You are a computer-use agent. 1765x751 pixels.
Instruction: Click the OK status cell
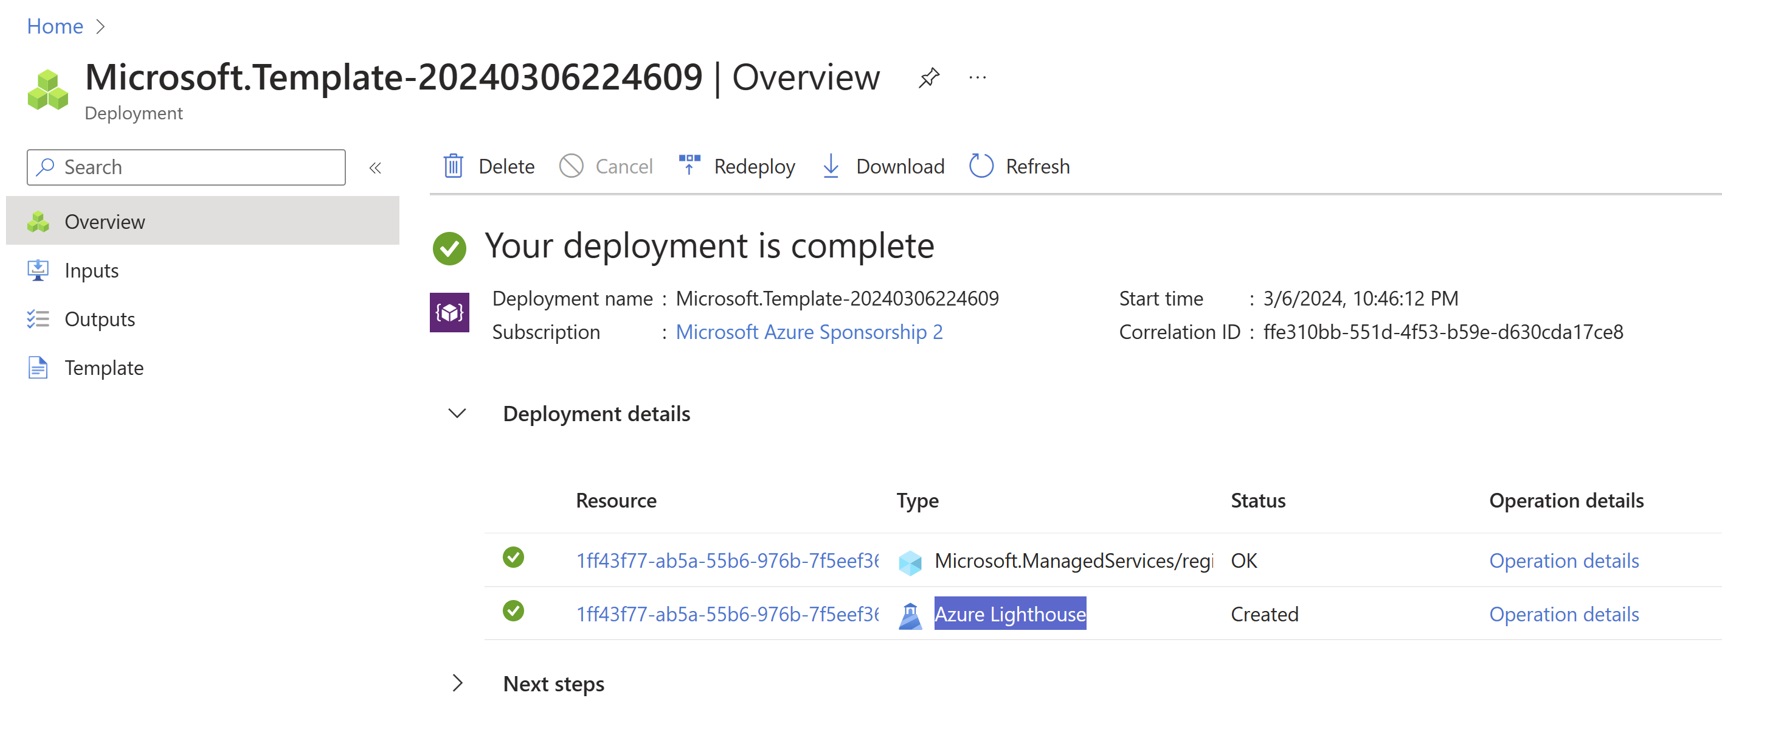click(1244, 561)
